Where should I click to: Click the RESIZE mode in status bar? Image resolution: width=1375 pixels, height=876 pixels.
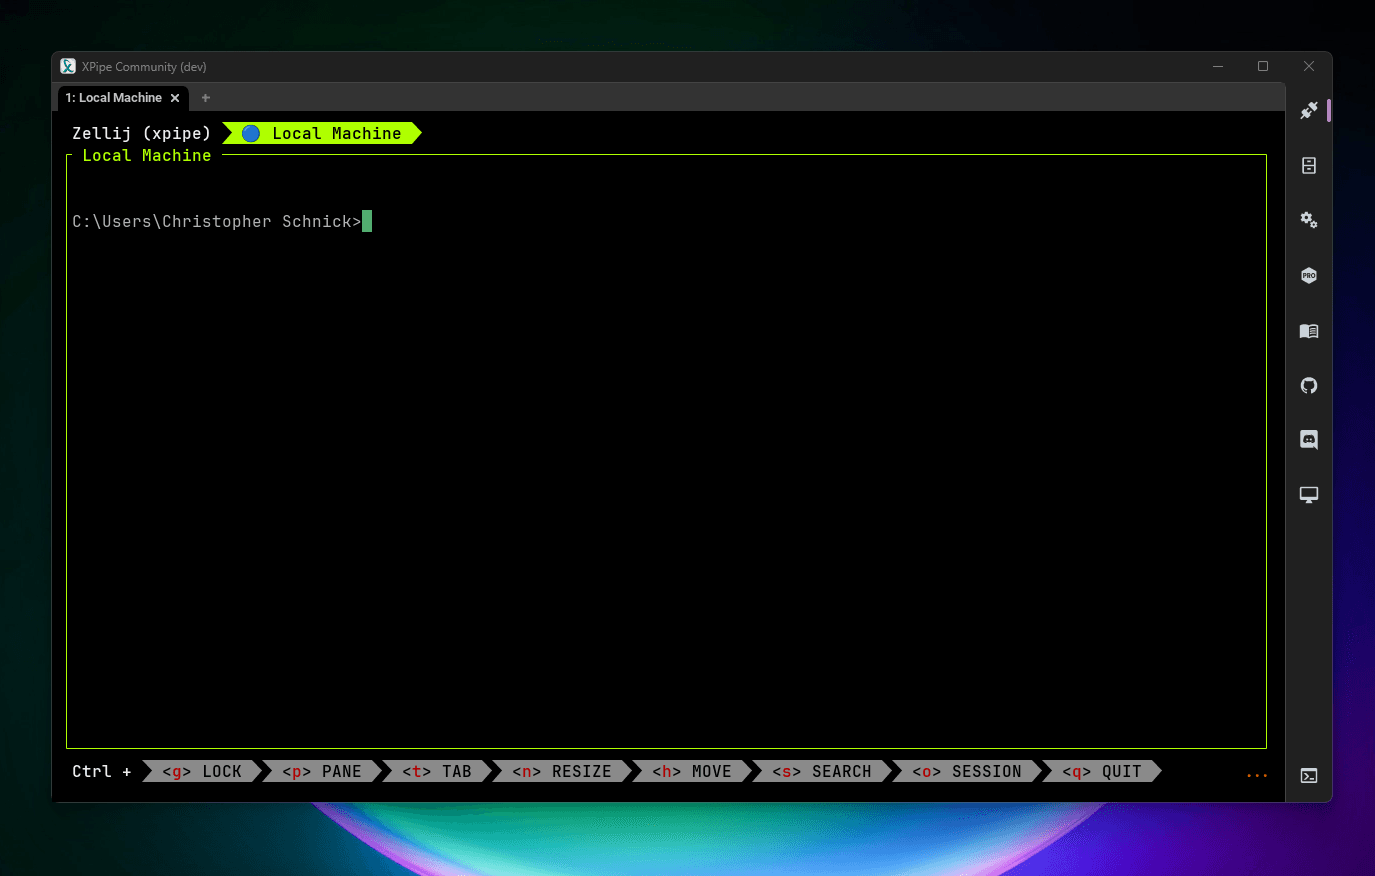(x=562, y=771)
